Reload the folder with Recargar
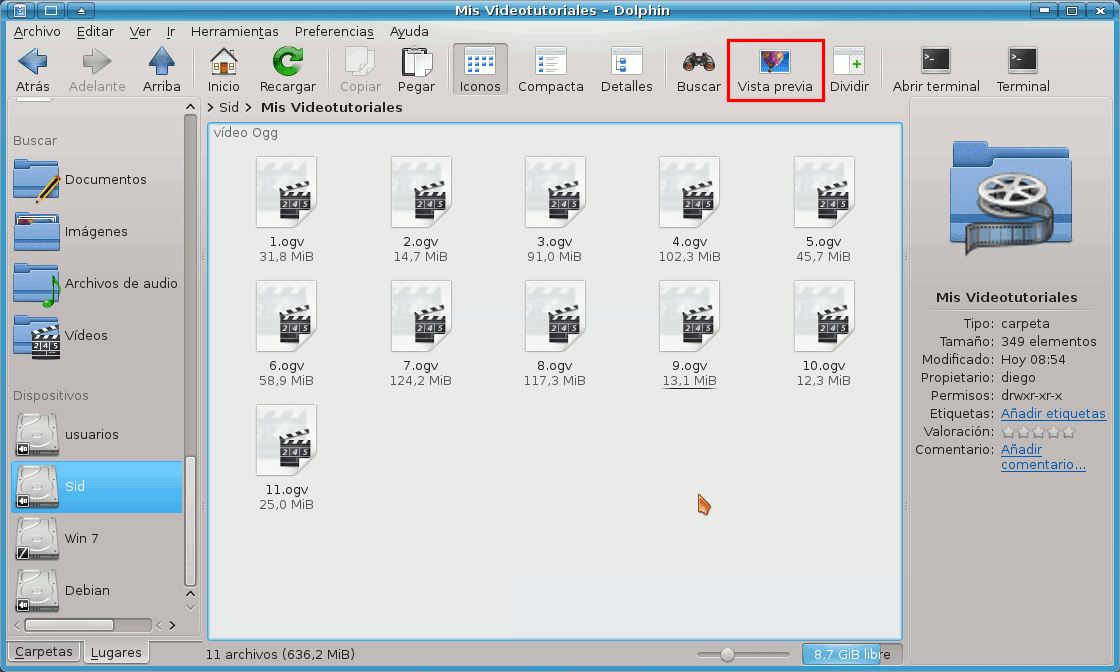This screenshot has height=672, width=1120. 287,70
